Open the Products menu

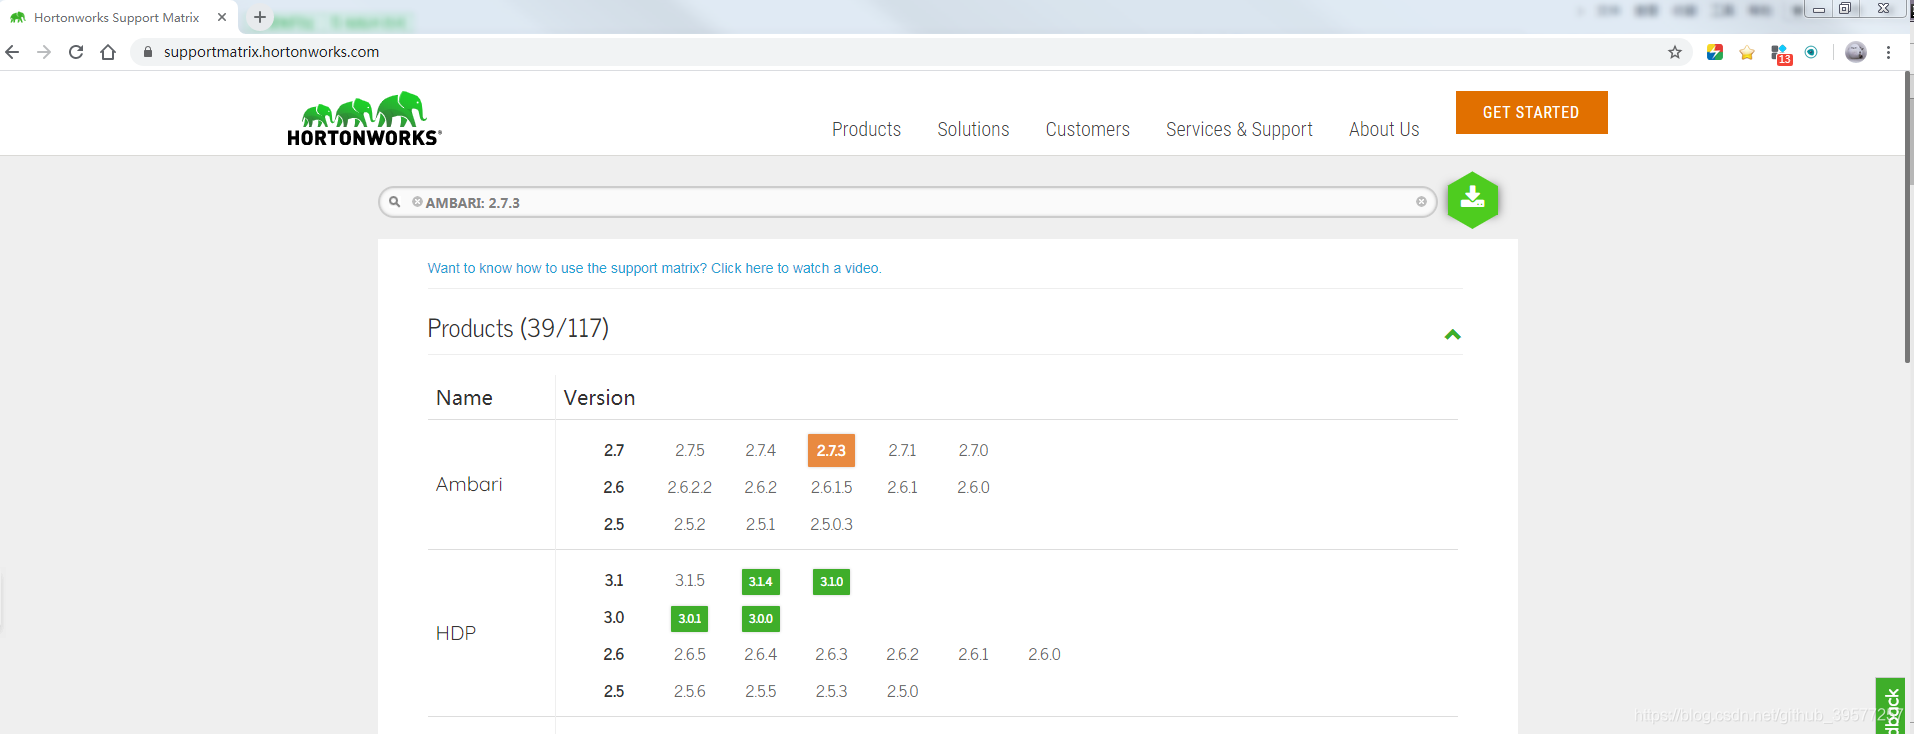[x=866, y=129]
